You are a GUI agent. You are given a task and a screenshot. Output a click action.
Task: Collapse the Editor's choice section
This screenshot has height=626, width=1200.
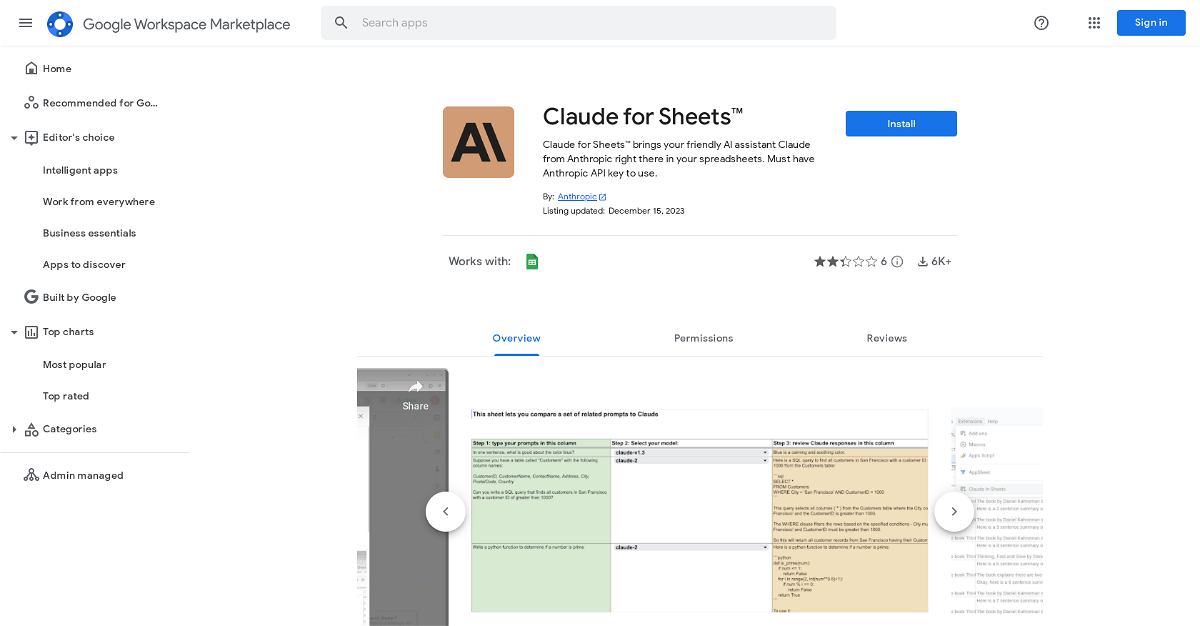pos(14,138)
